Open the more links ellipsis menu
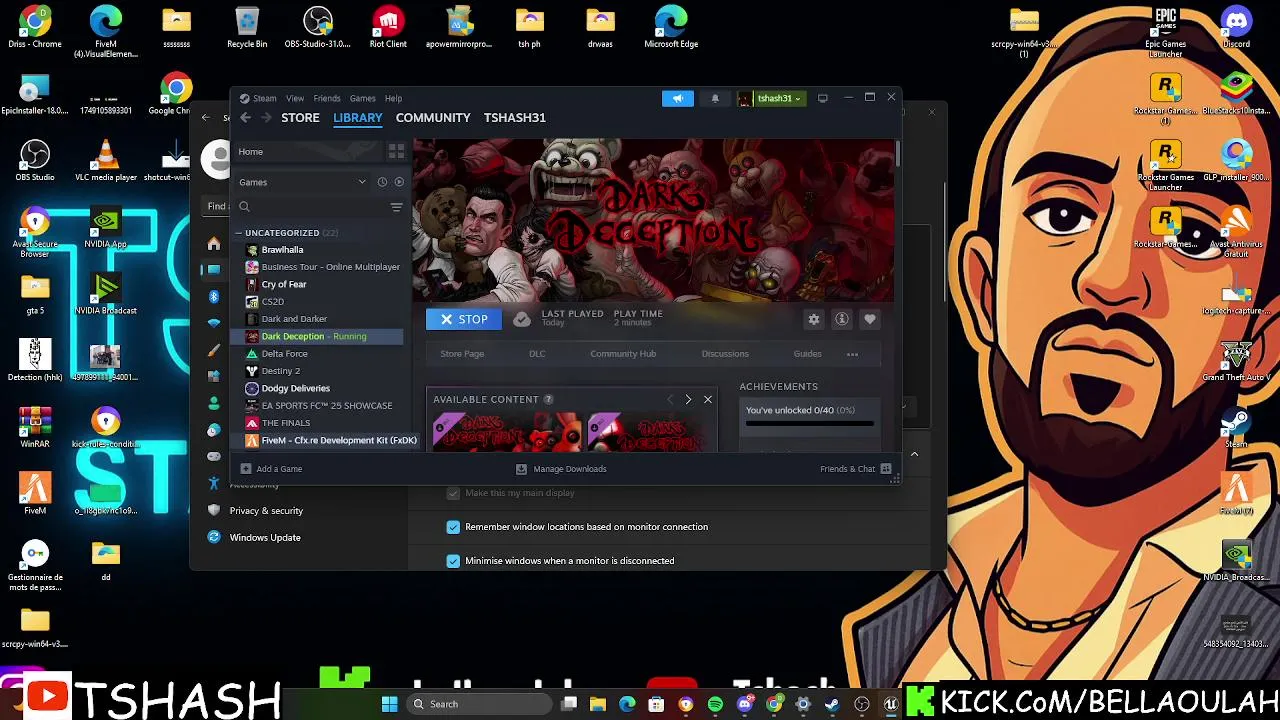Viewport: 1280px width, 720px height. coord(852,354)
